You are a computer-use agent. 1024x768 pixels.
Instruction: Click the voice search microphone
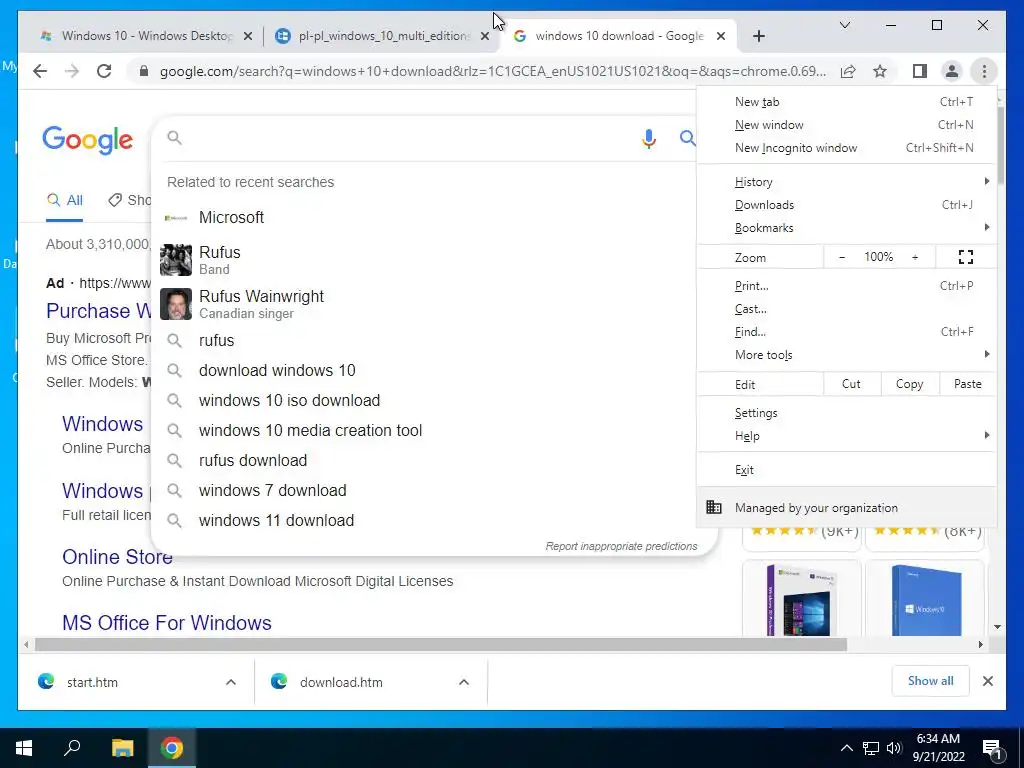pyautogui.click(x=648, y=138)
